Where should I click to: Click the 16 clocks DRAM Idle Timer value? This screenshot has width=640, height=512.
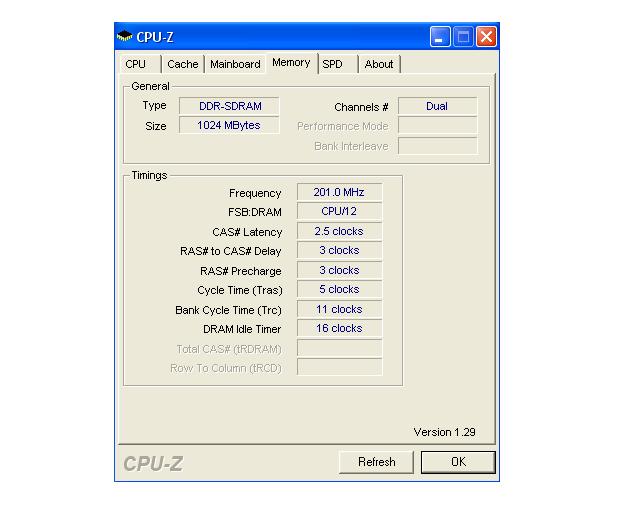point(340,328)
